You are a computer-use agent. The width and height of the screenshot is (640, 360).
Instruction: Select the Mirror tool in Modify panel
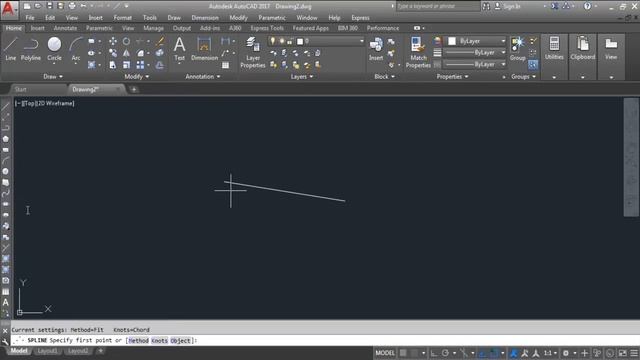pyautogui.click(x=126, y=53)
